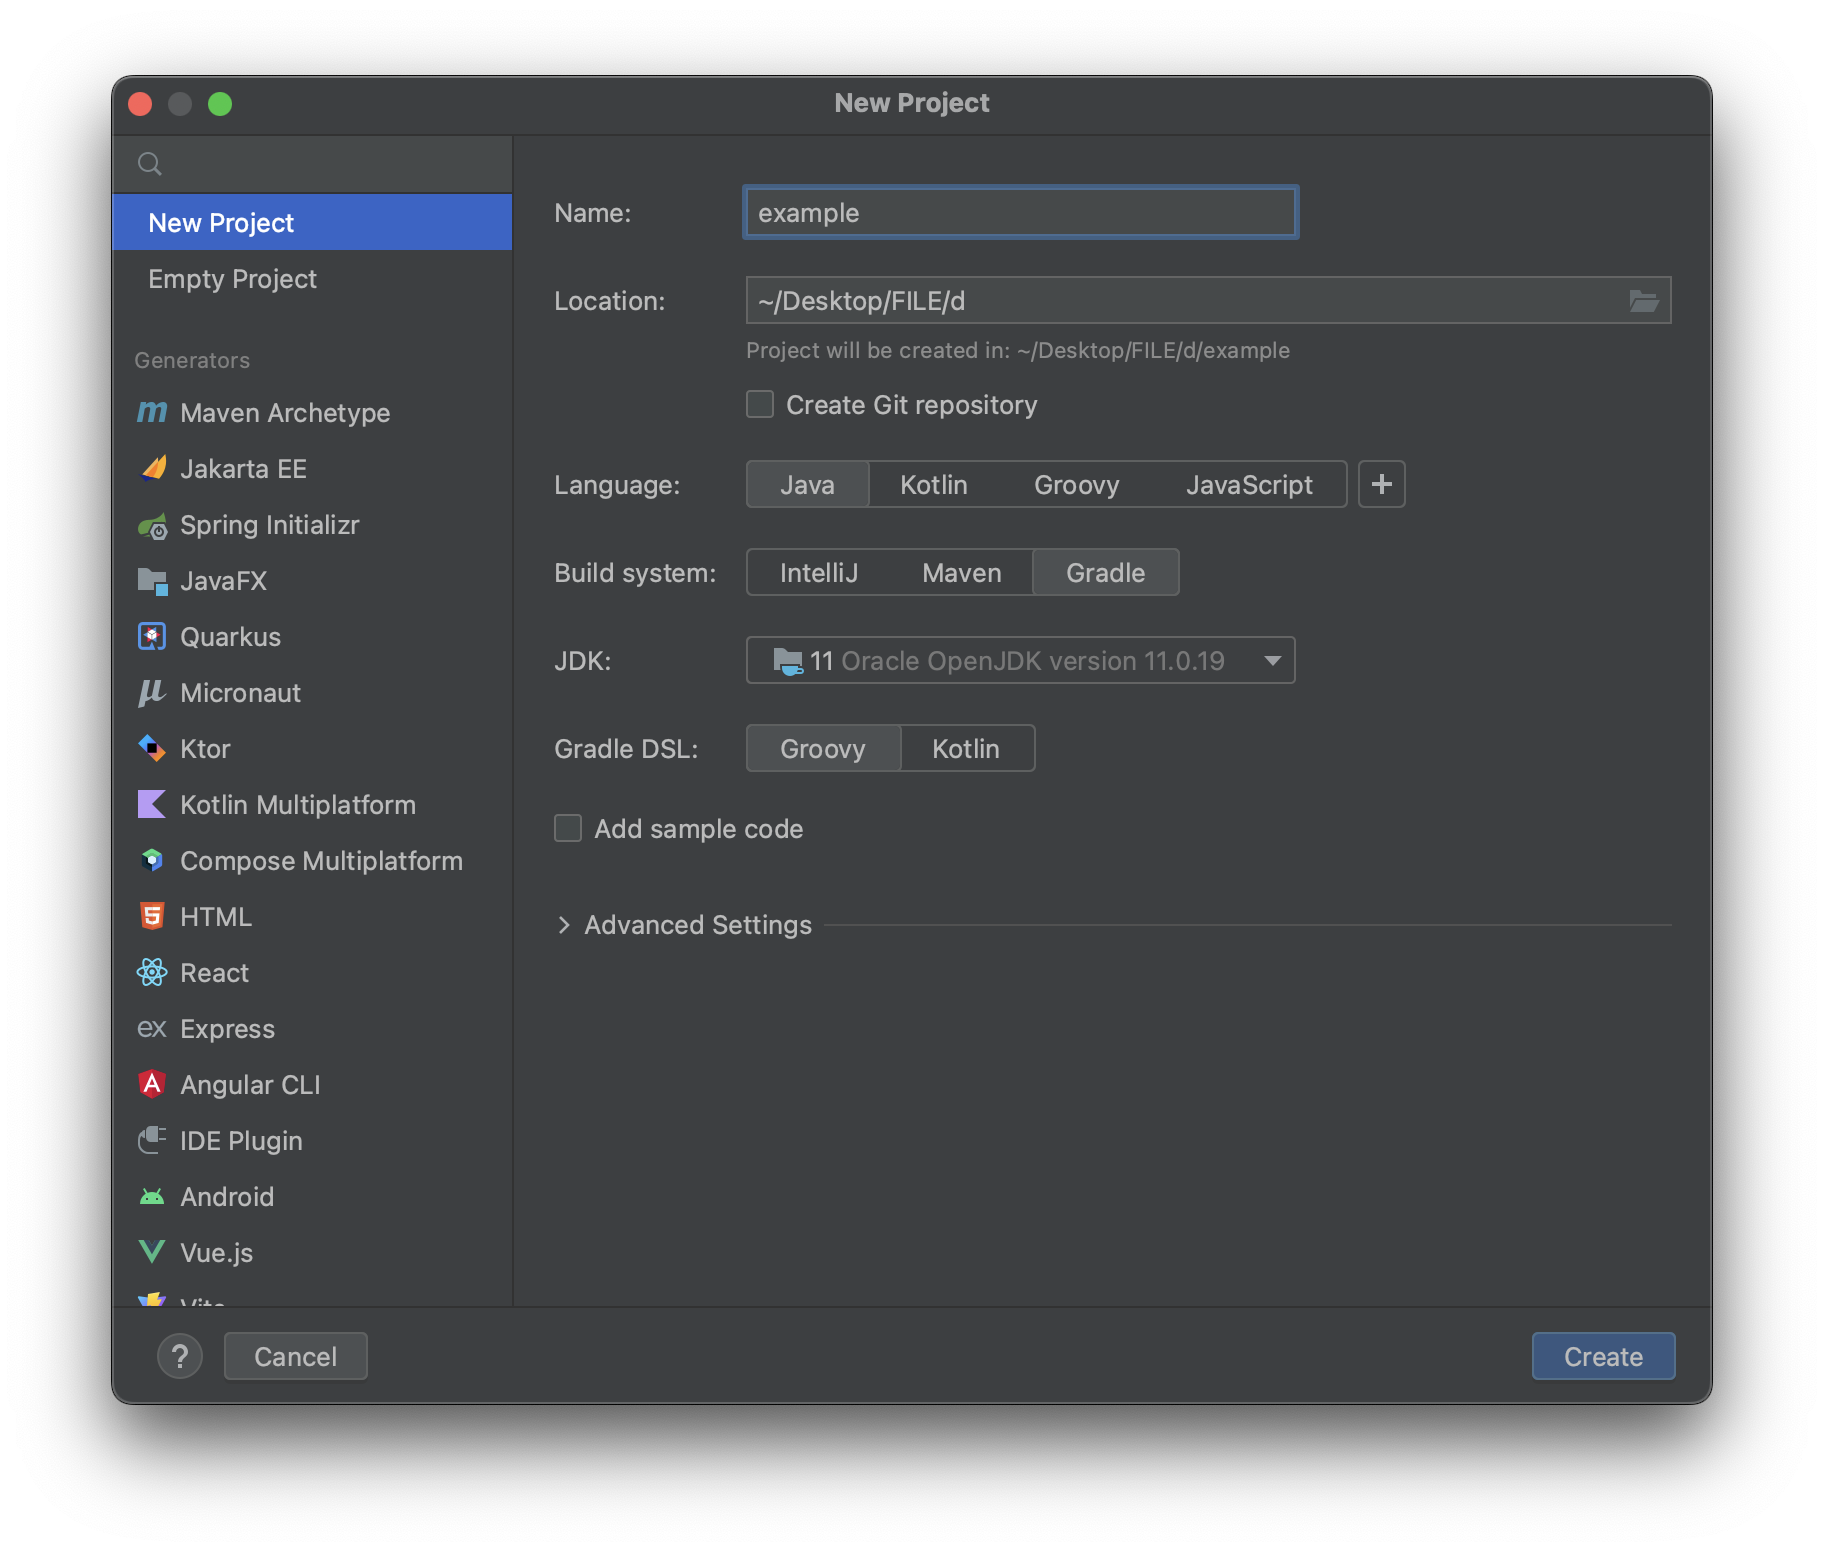Click the Location path field
This screenshot has height=1552, width=1824.
[1208, 300]
